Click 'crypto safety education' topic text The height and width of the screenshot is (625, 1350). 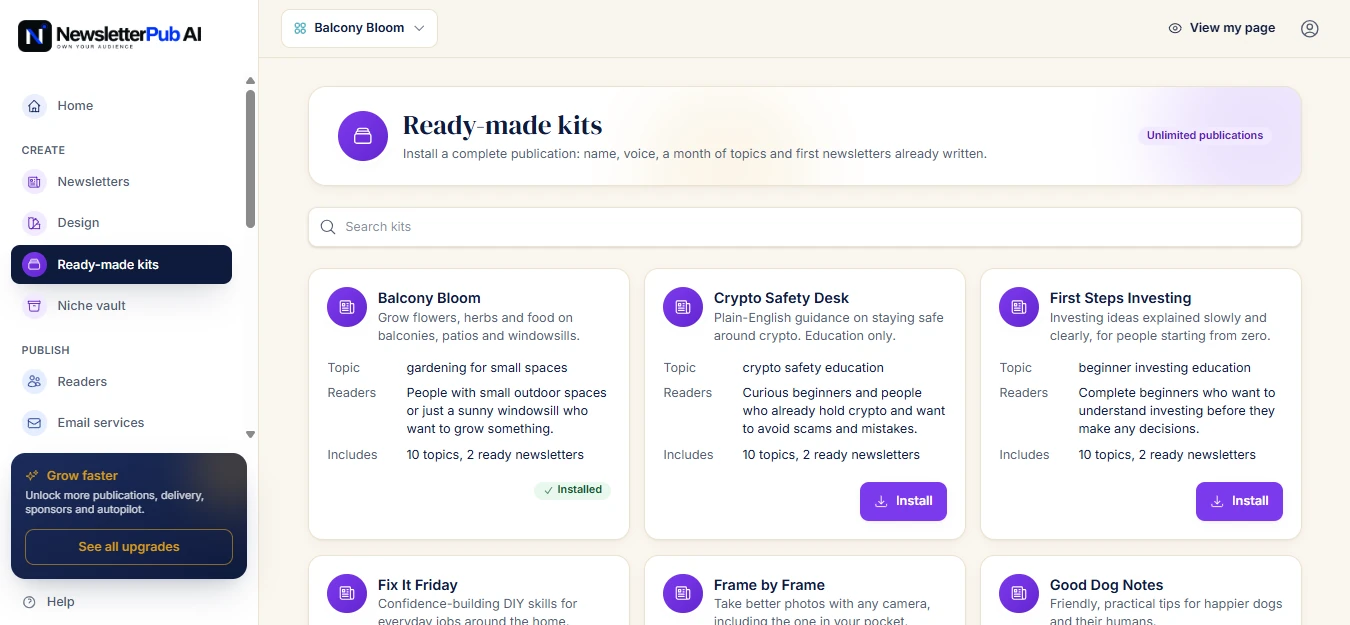tap(813, 368)
